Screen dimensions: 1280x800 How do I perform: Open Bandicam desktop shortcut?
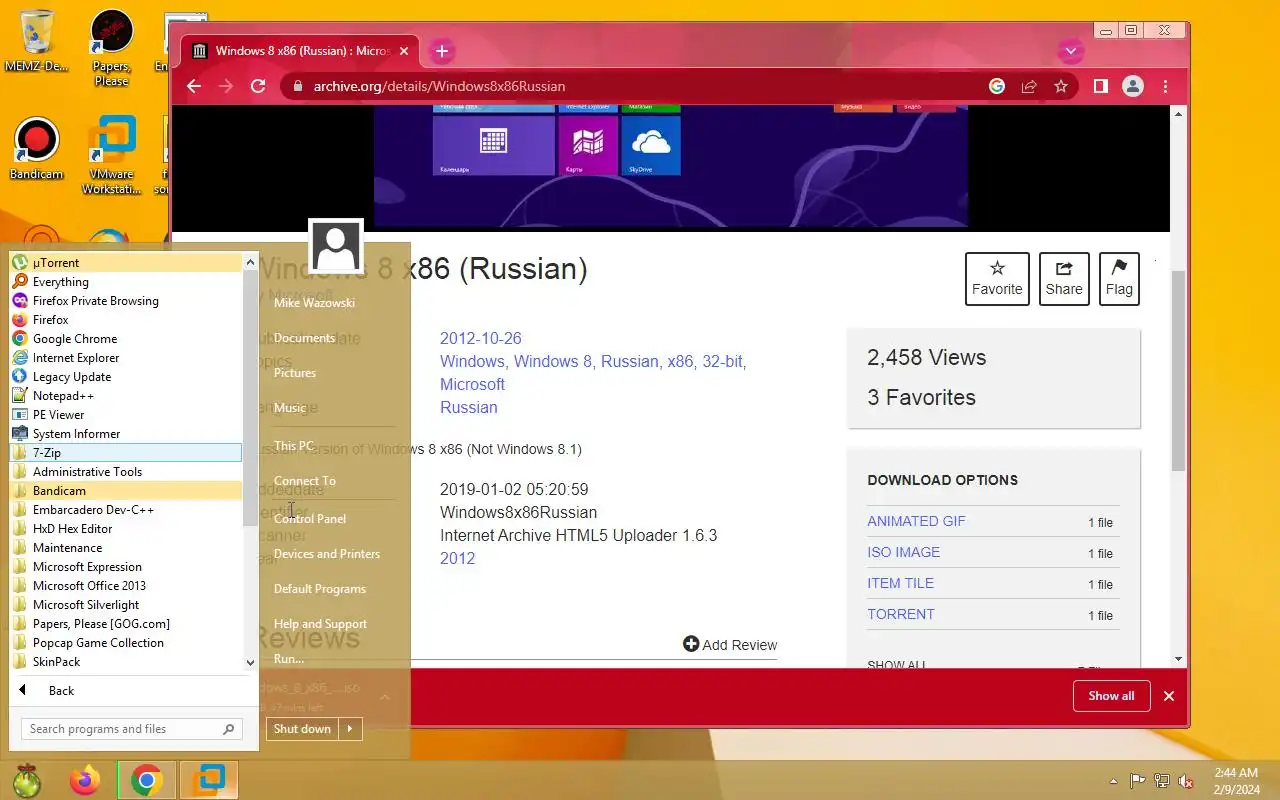(x=37, y=150)
